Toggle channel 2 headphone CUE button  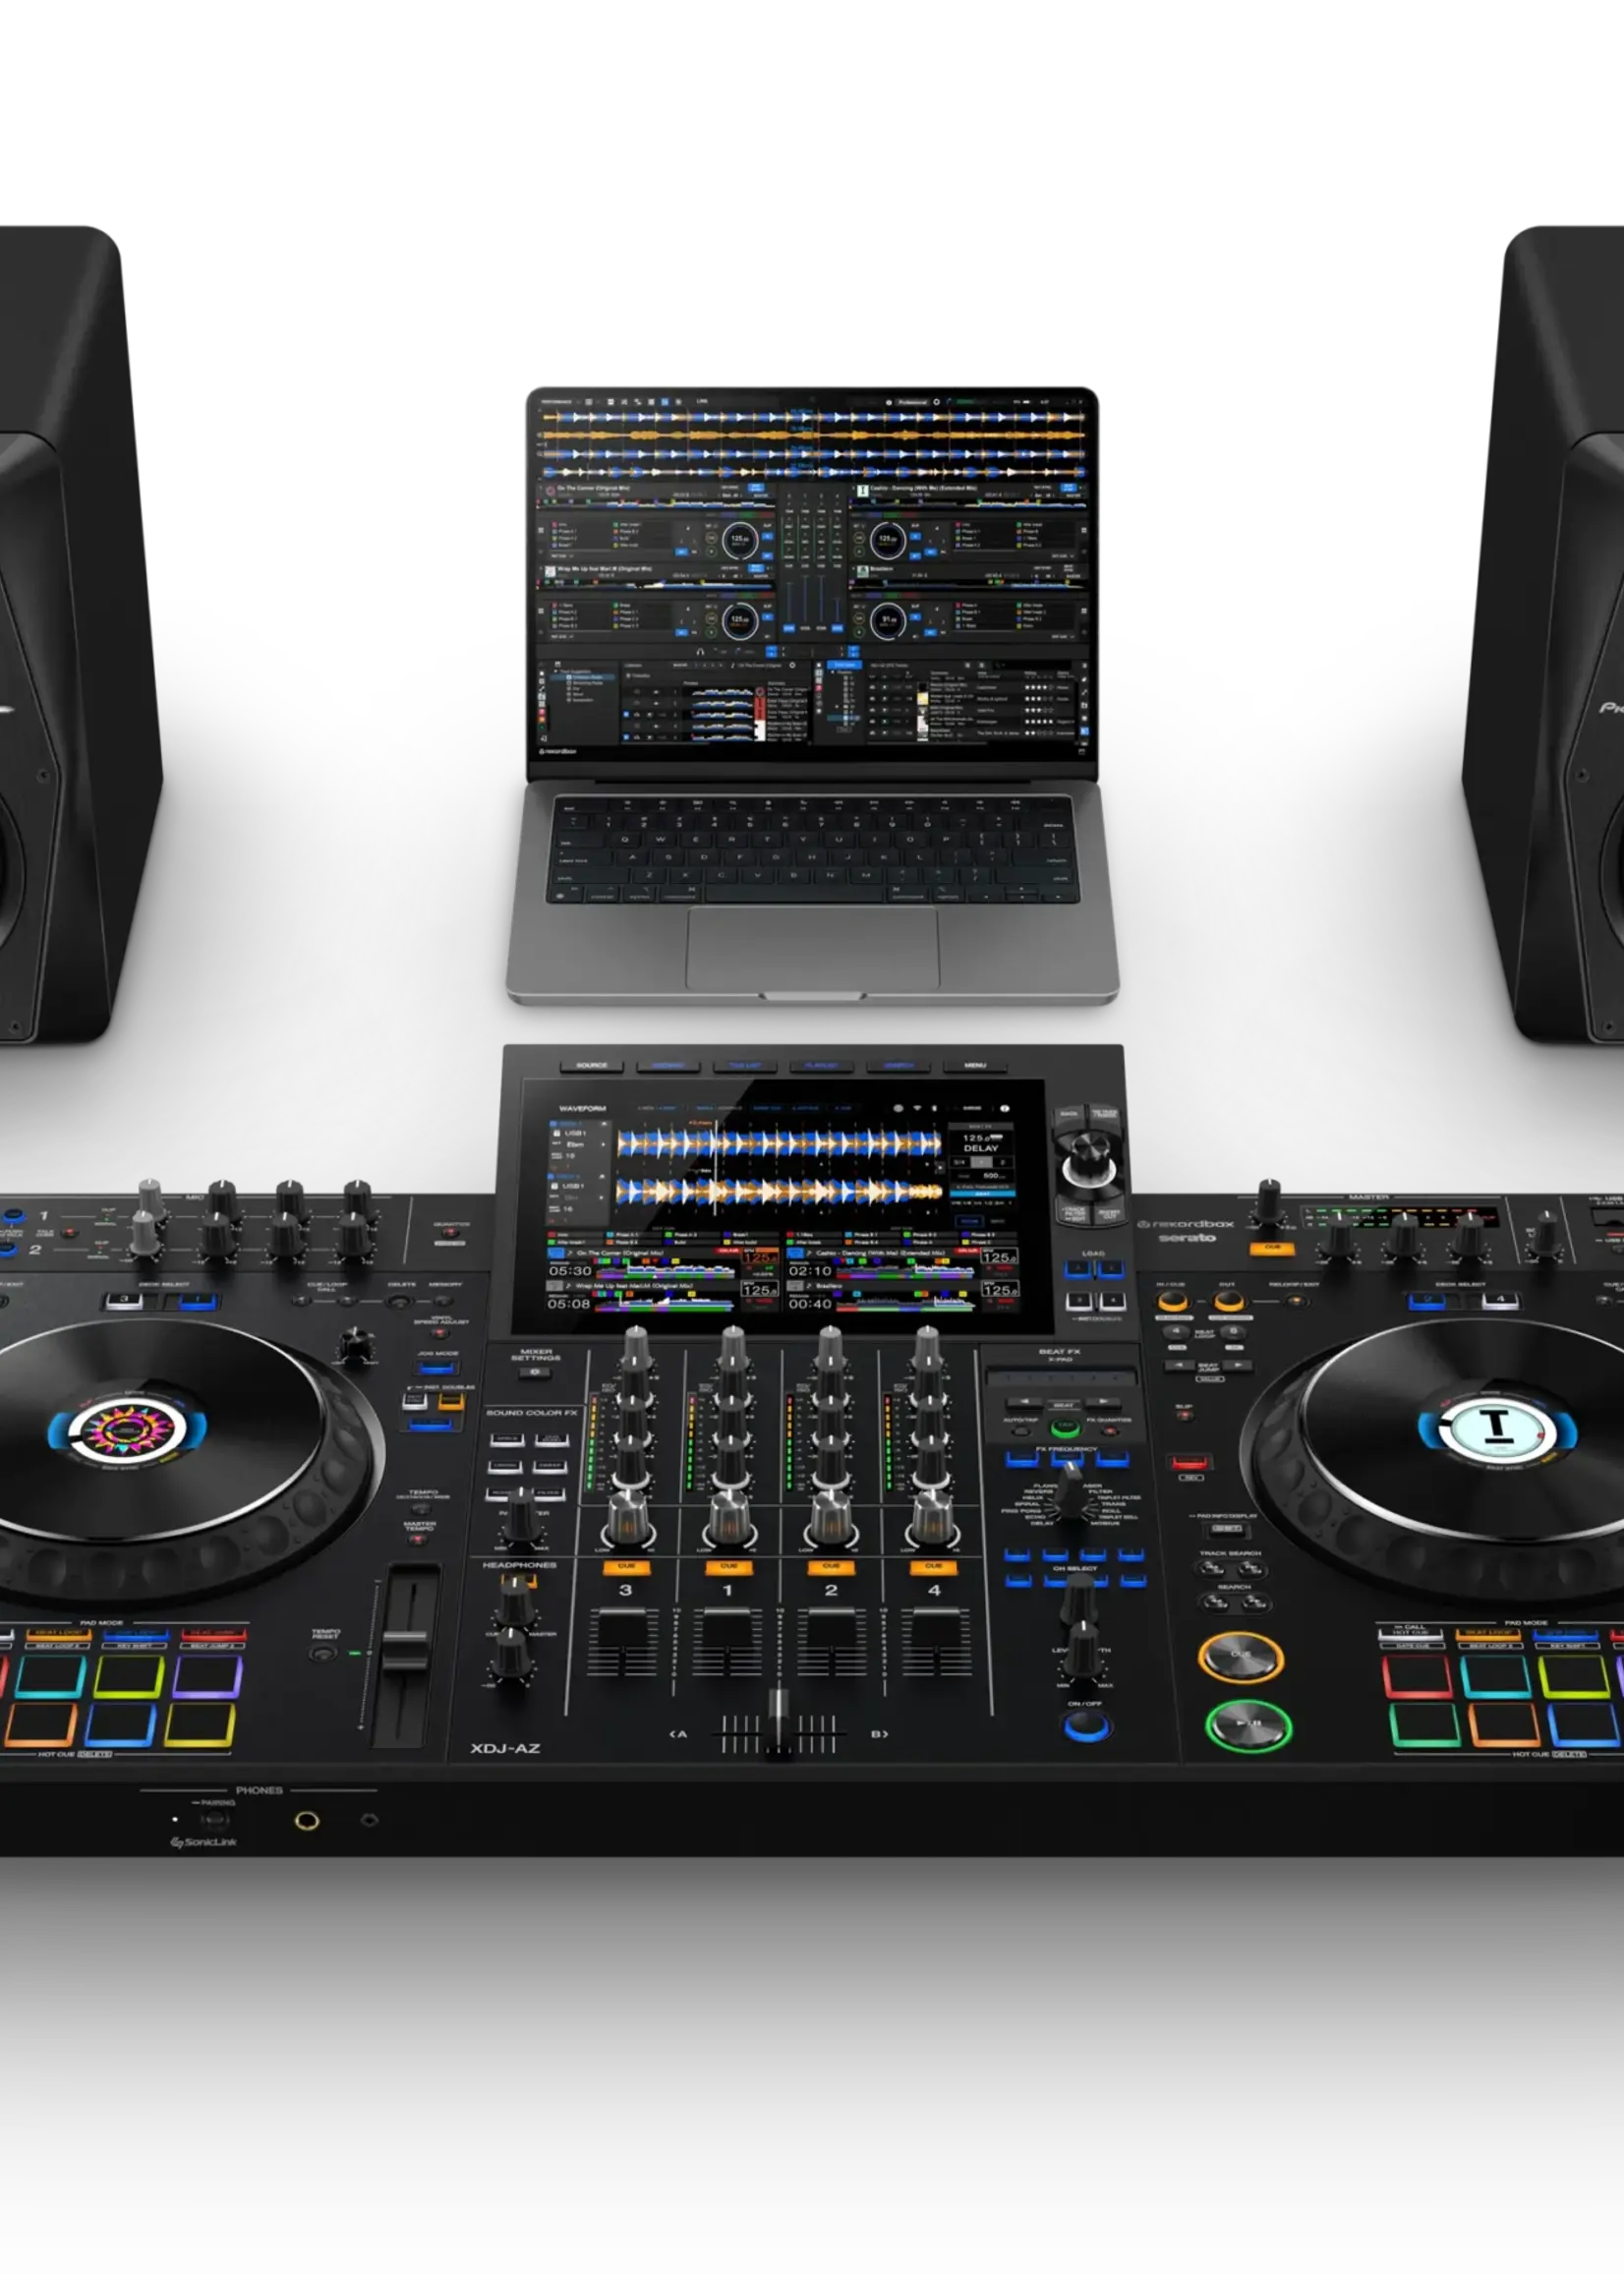[830, 1567]
